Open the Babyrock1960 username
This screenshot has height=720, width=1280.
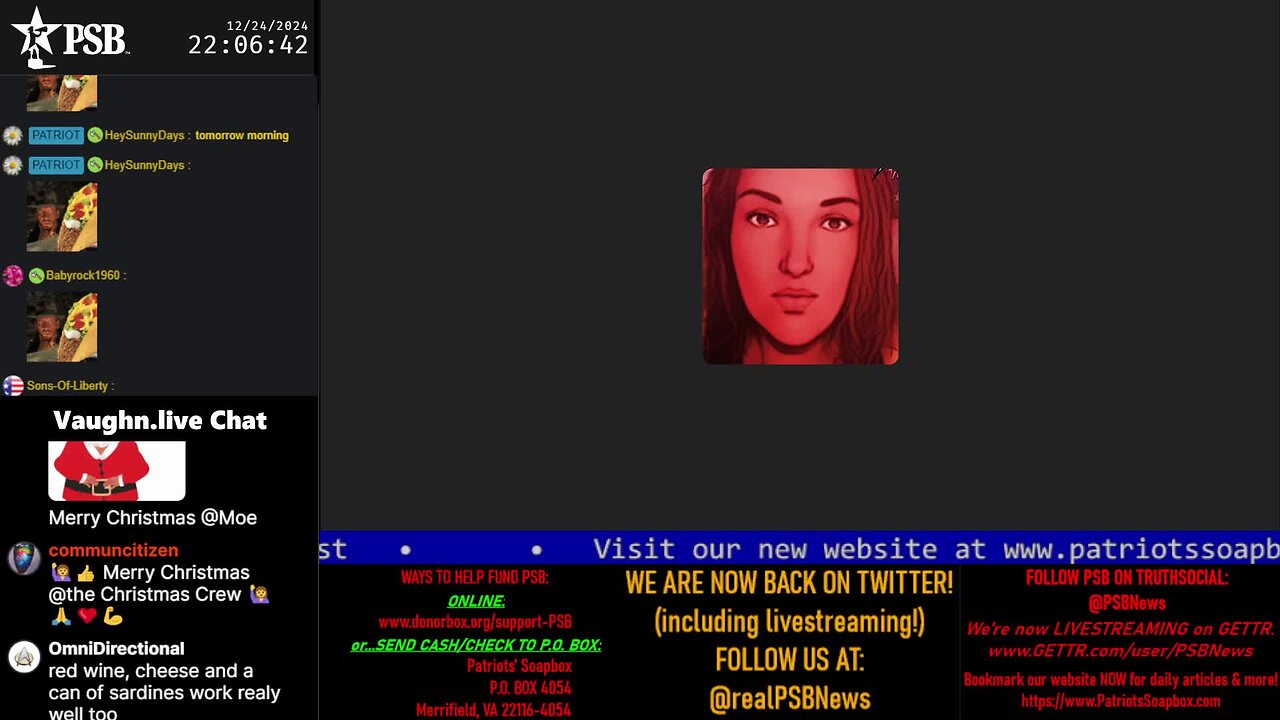[83, 276]
